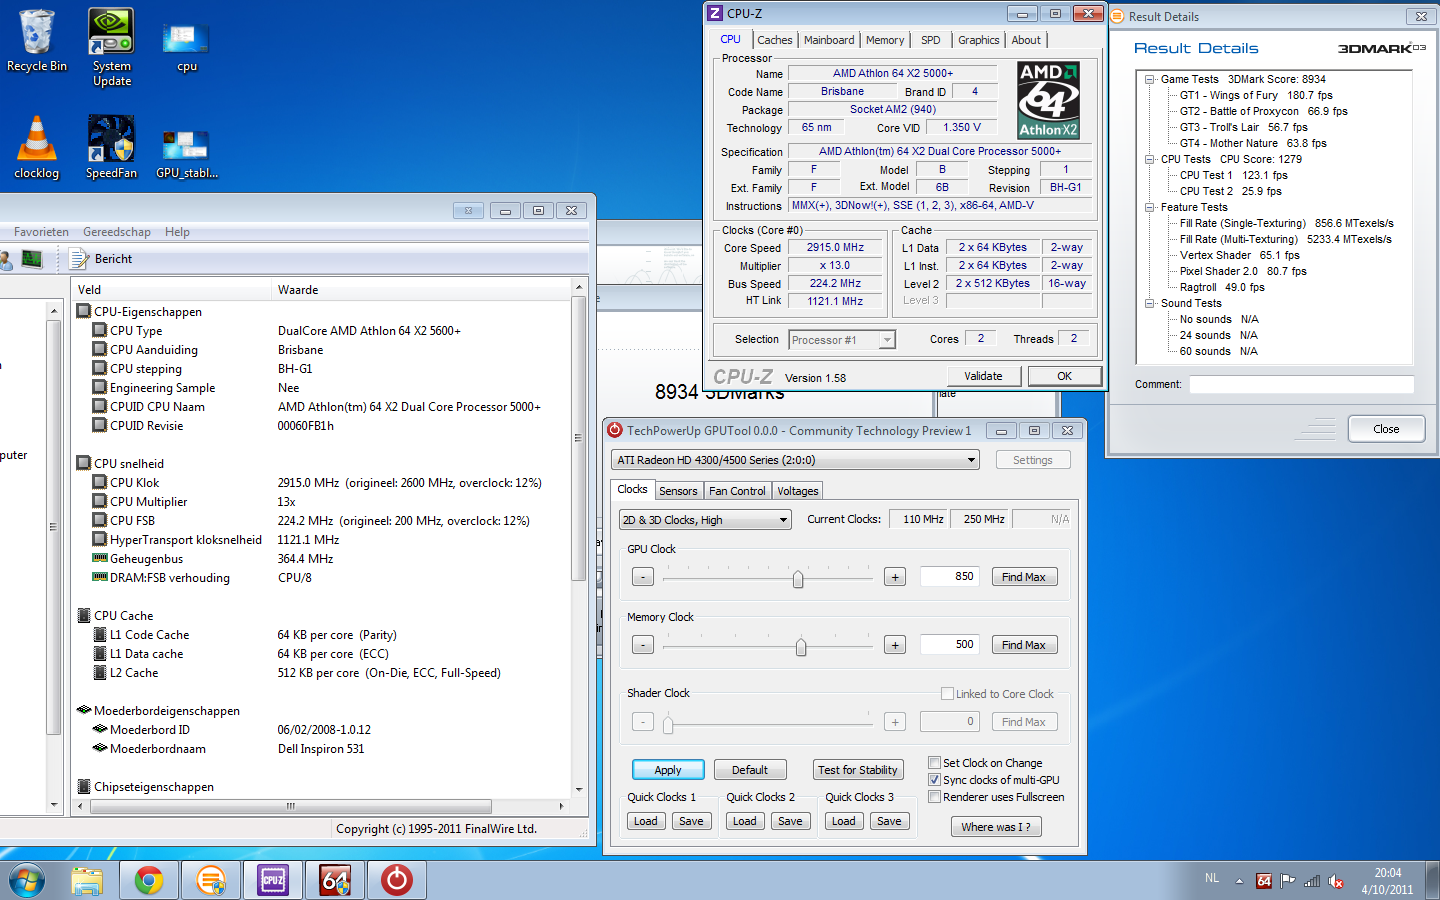The image size is (1440, 900).
Task: Click the GPU Clock value field 850
Action: 949,577
